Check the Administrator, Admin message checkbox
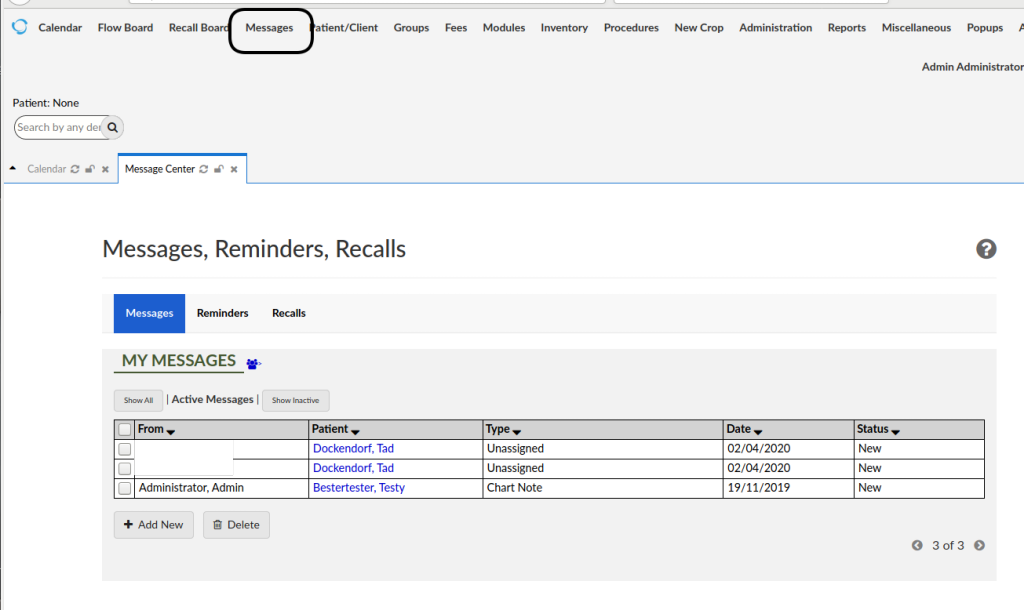The height and width of the screenshot is (610, 1024). pos(124,488)
